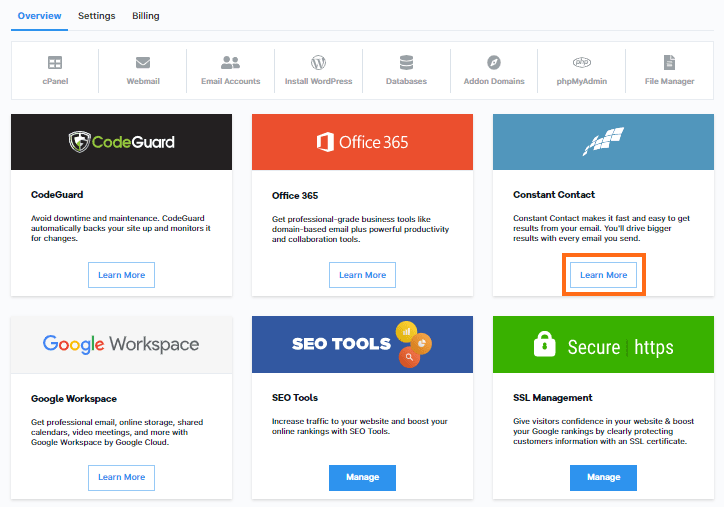Click the Constant Contact blue banner

click(603, 142)
